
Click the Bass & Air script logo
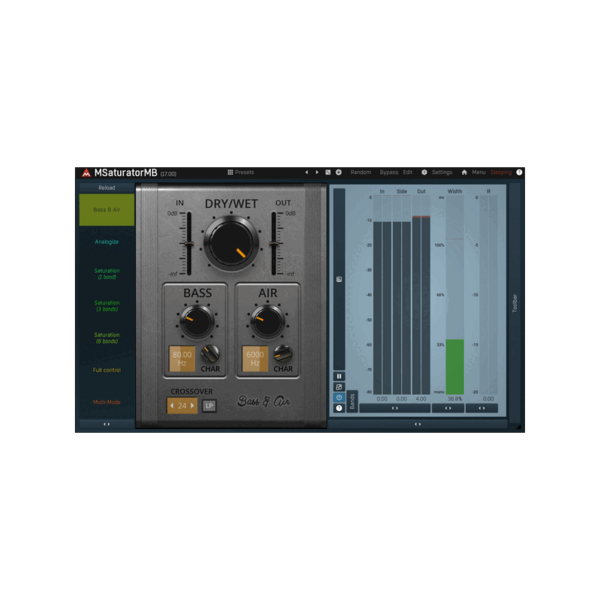click(264, 401)
